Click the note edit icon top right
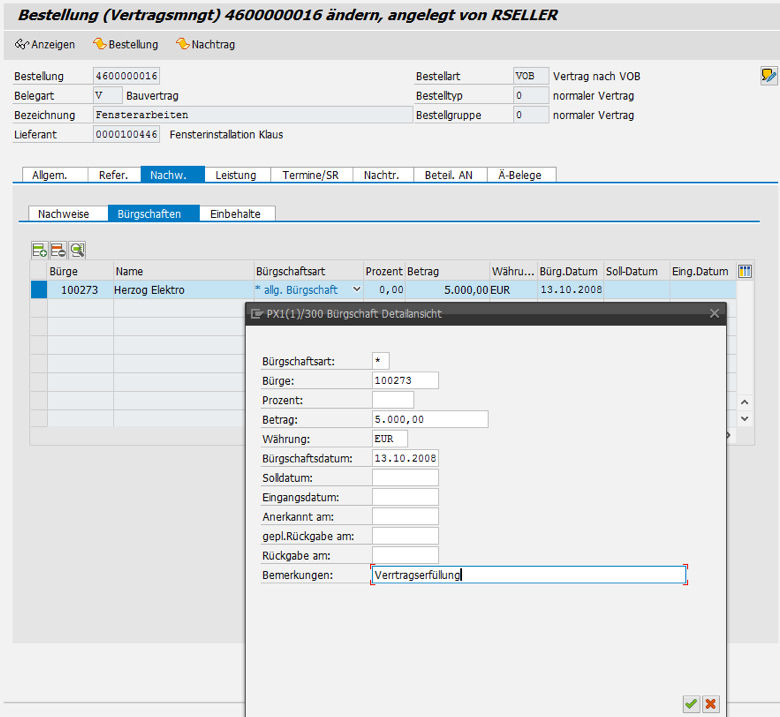The image size is (780, 717). [x=767, y=76]
